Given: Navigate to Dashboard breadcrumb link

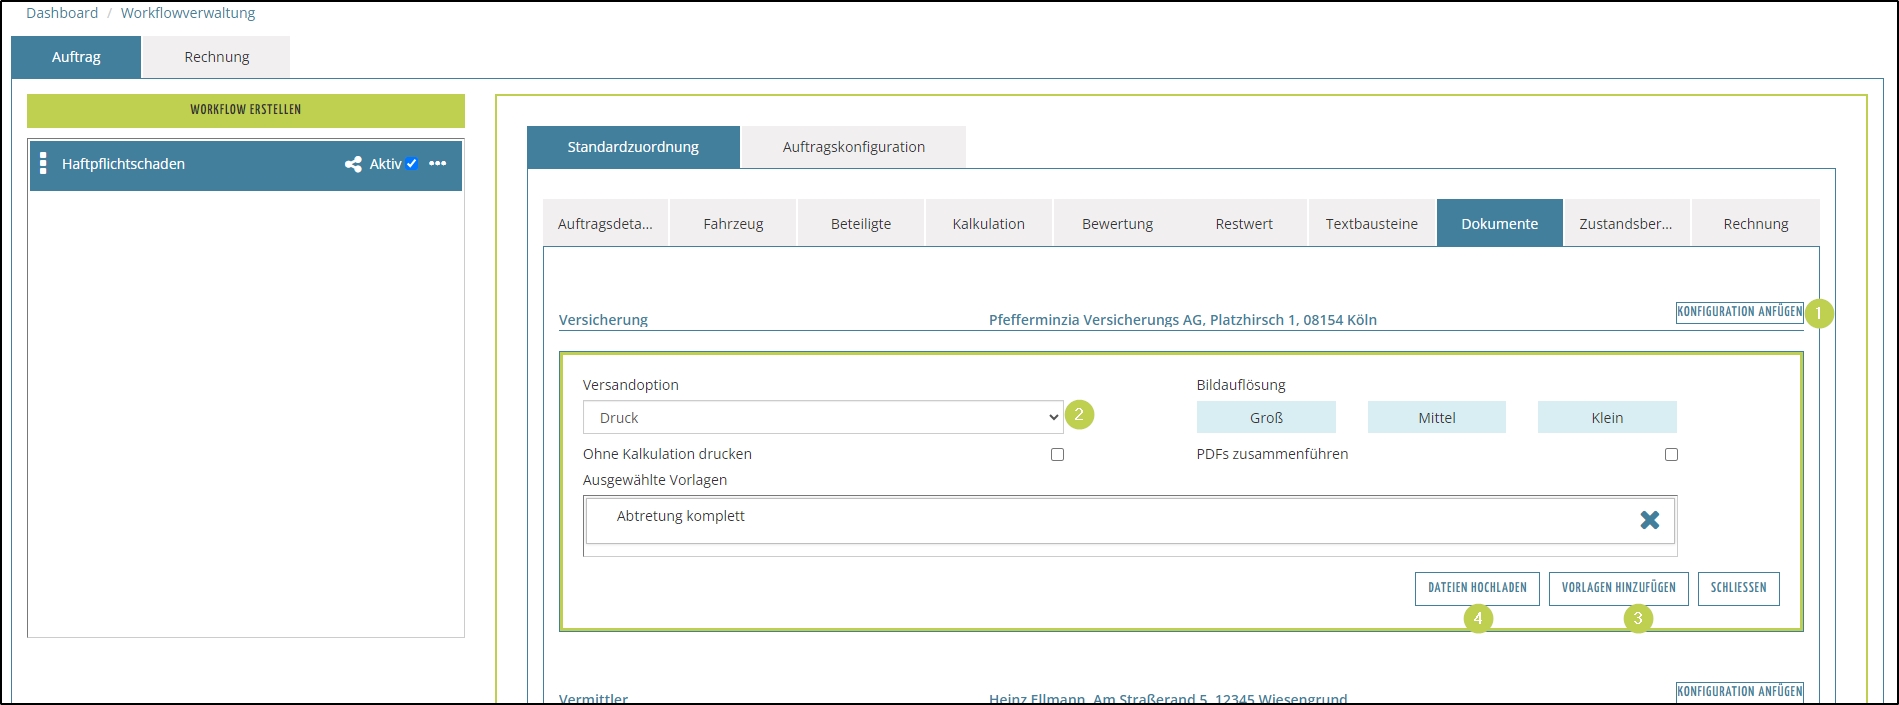Looking at the screenshot, I should point(62,13).
